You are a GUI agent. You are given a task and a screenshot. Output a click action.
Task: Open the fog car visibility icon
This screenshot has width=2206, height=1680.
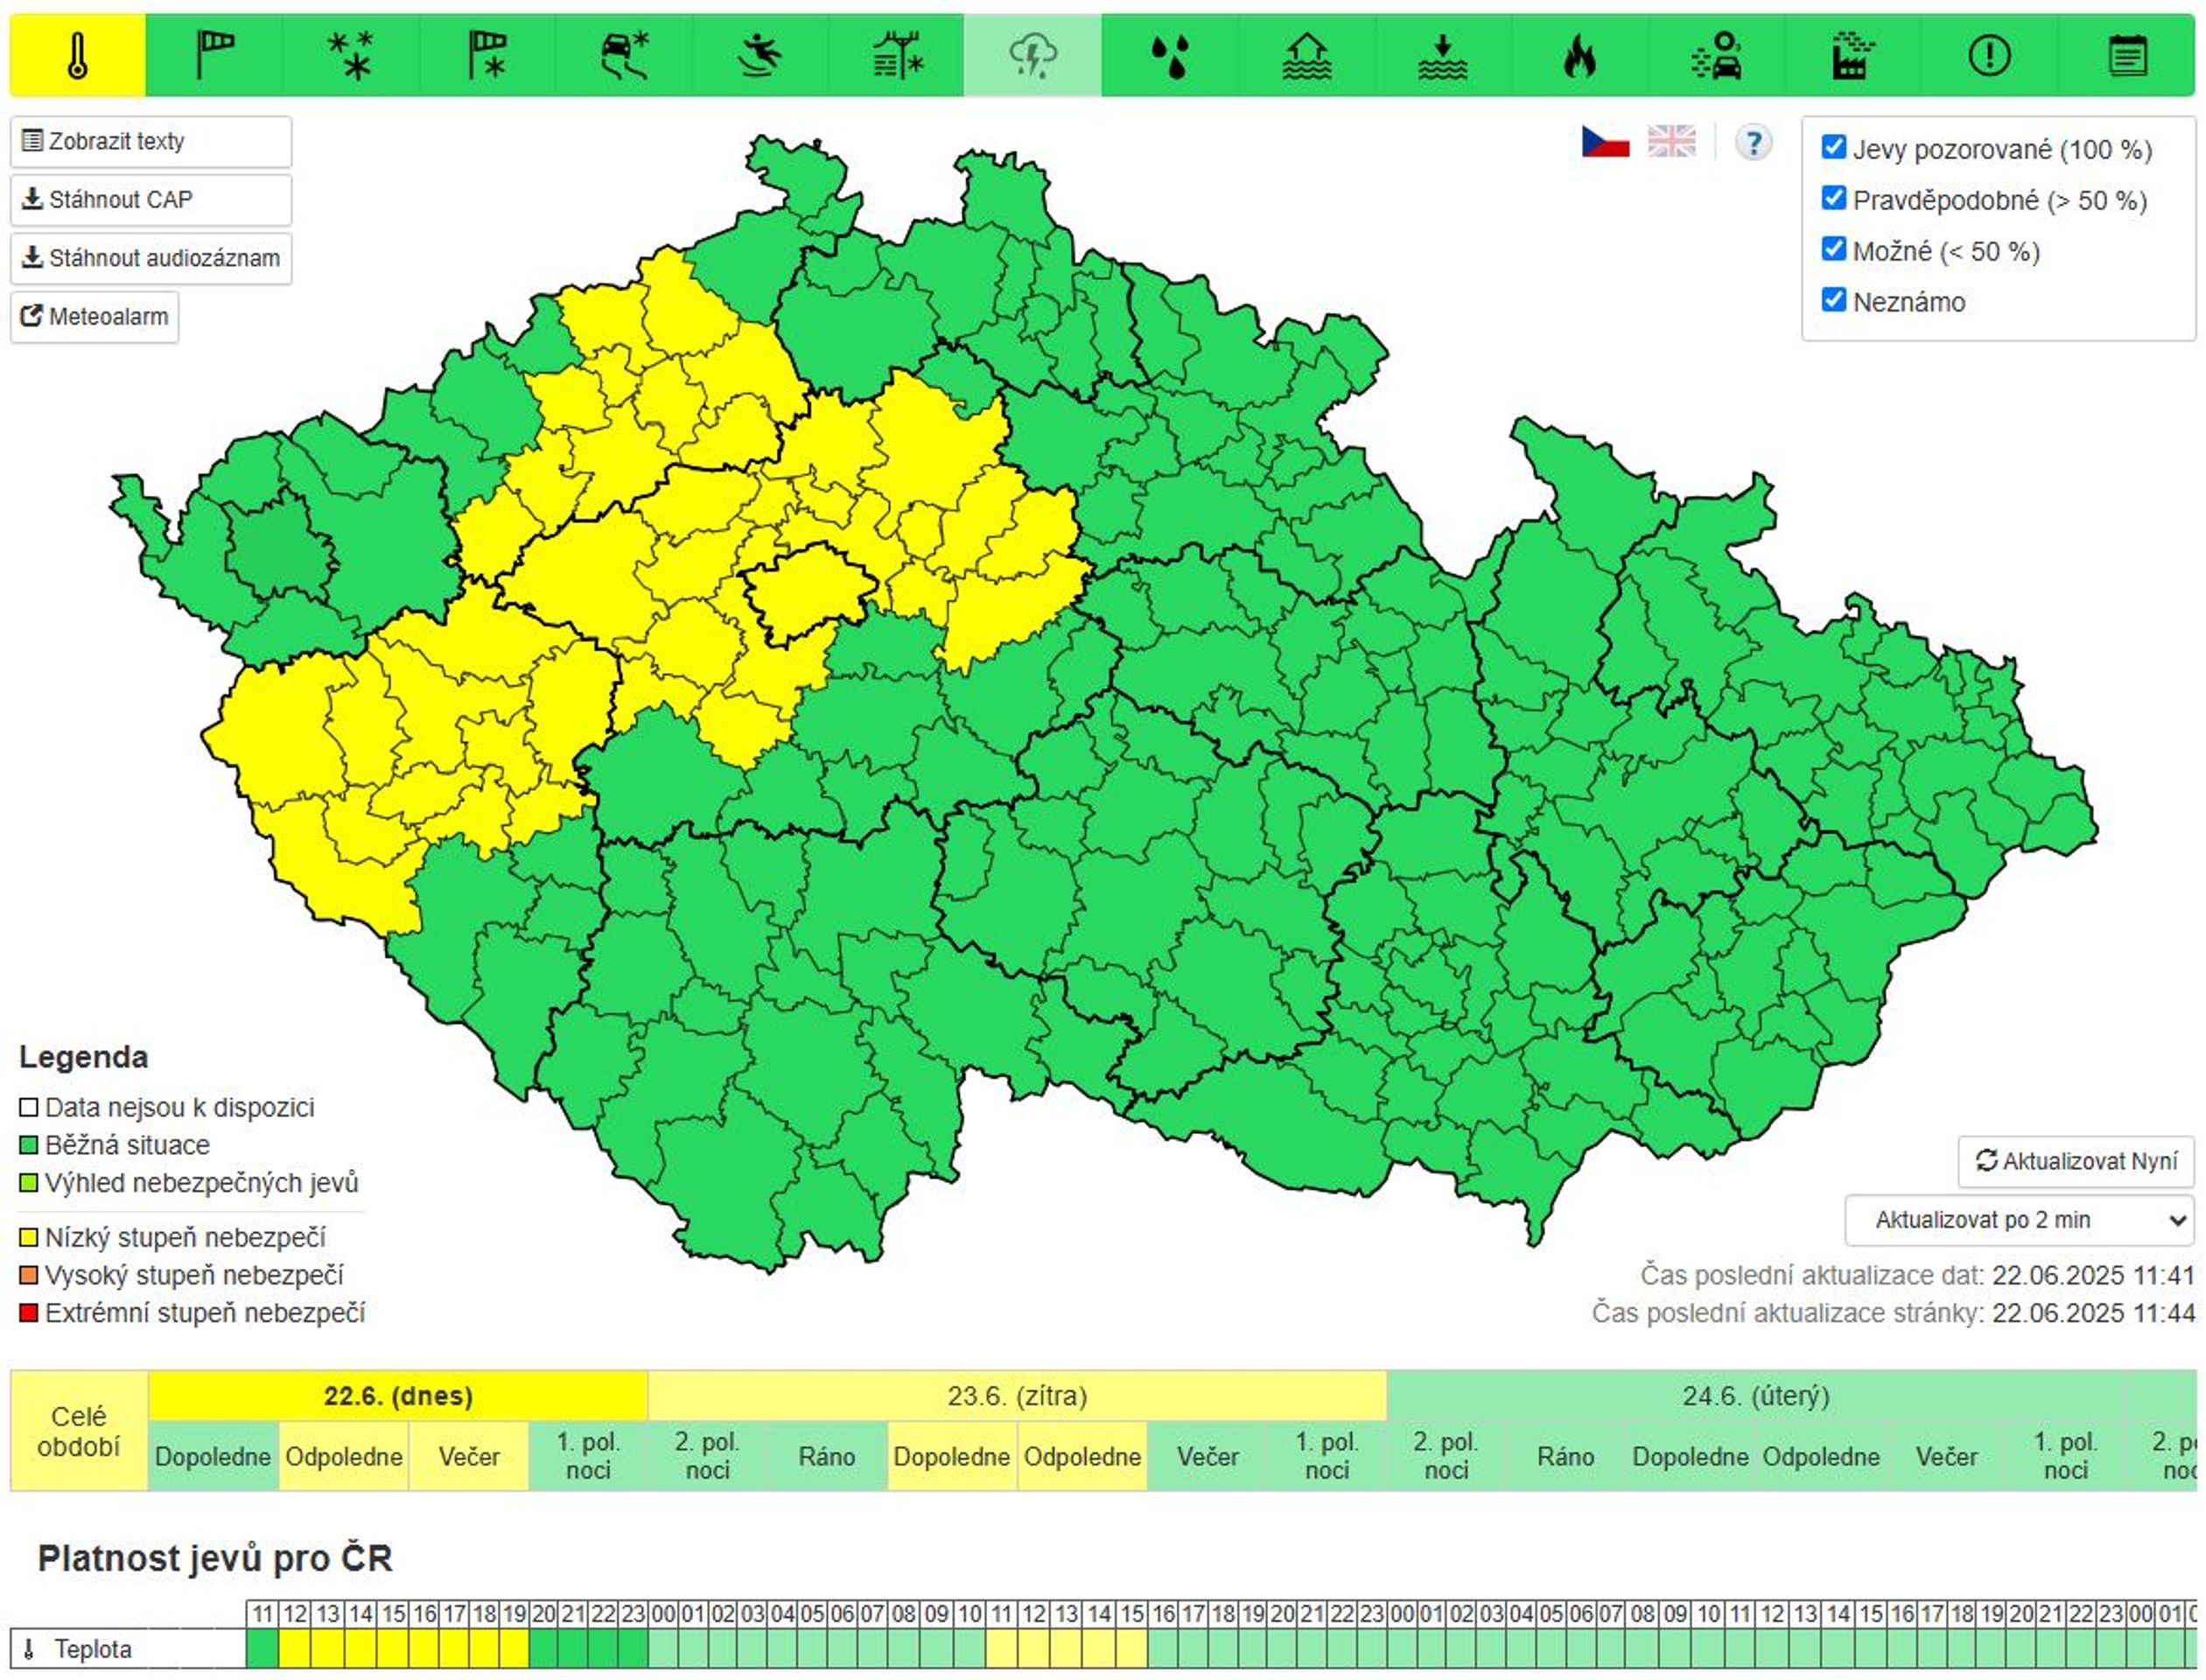pyautogui.click(x=1716, y=55)
